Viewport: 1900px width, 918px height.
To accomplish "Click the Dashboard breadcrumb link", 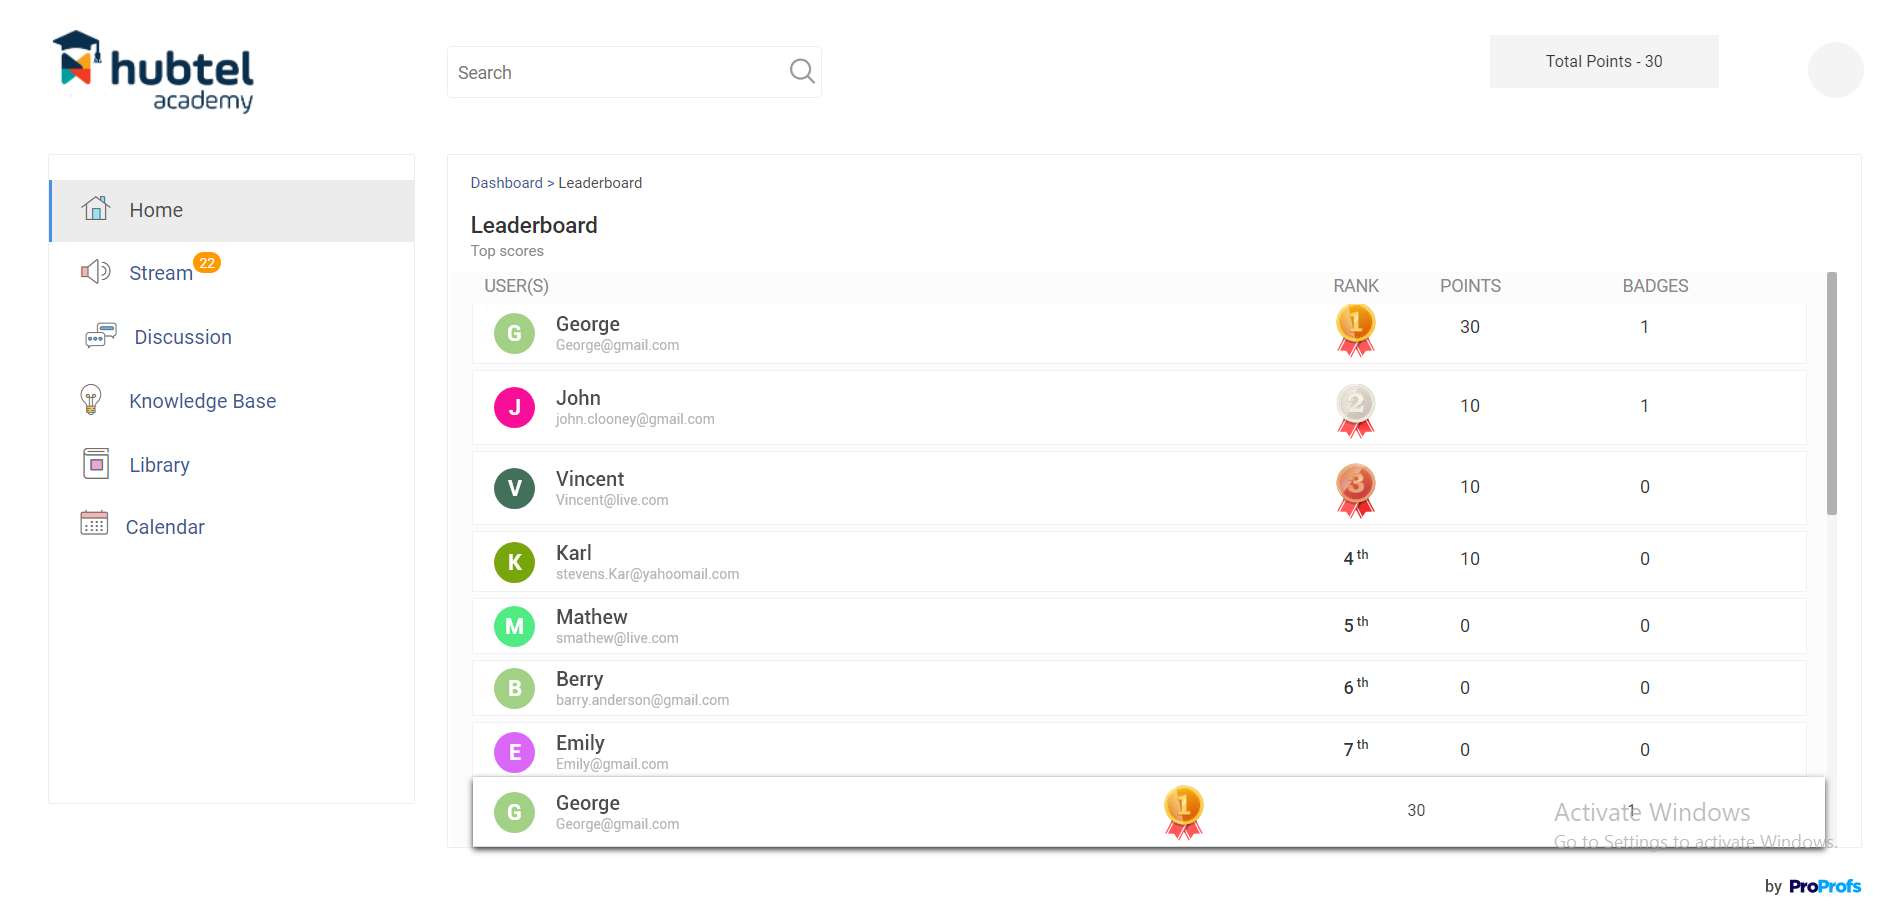I will pos(506,183).
